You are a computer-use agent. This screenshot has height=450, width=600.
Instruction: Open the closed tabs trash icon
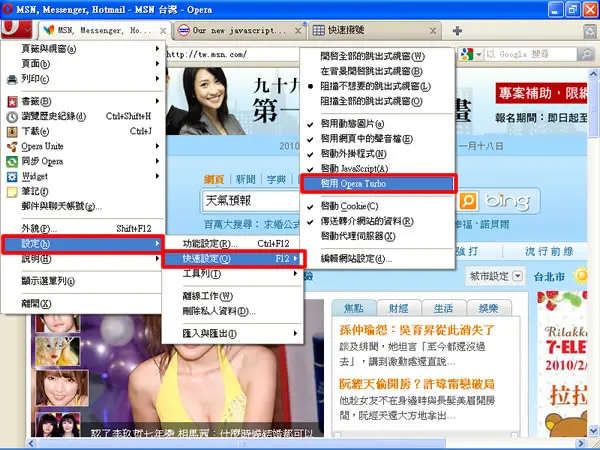[x=590, y=31]
